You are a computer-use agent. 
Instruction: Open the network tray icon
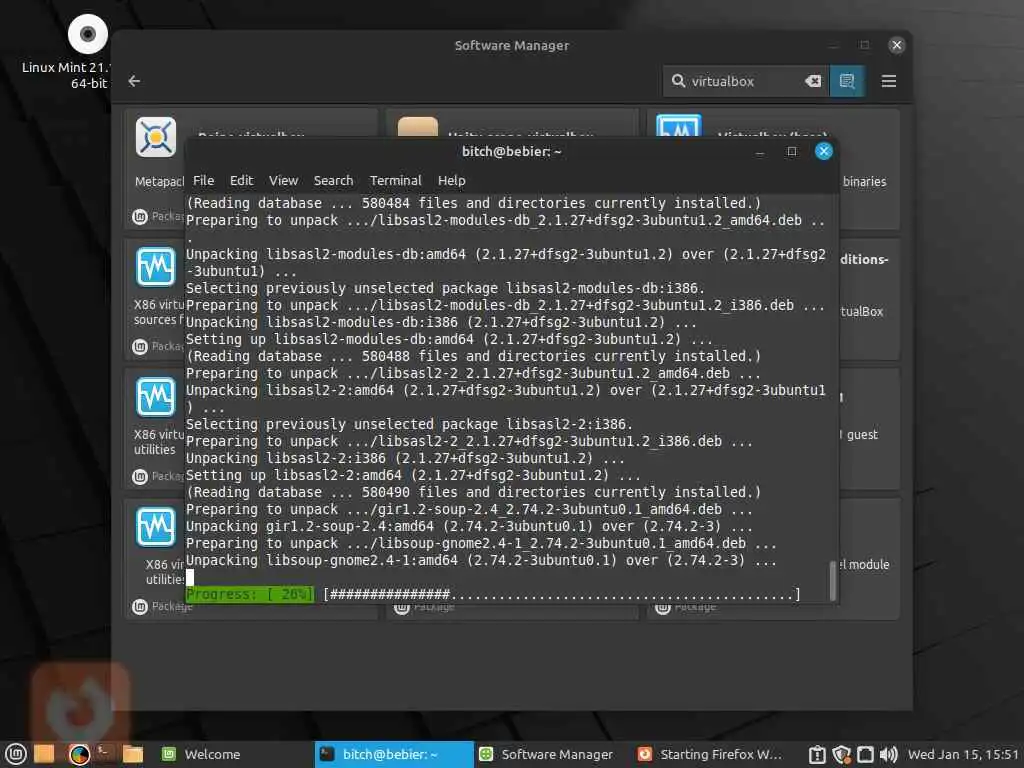coord(865,754)
